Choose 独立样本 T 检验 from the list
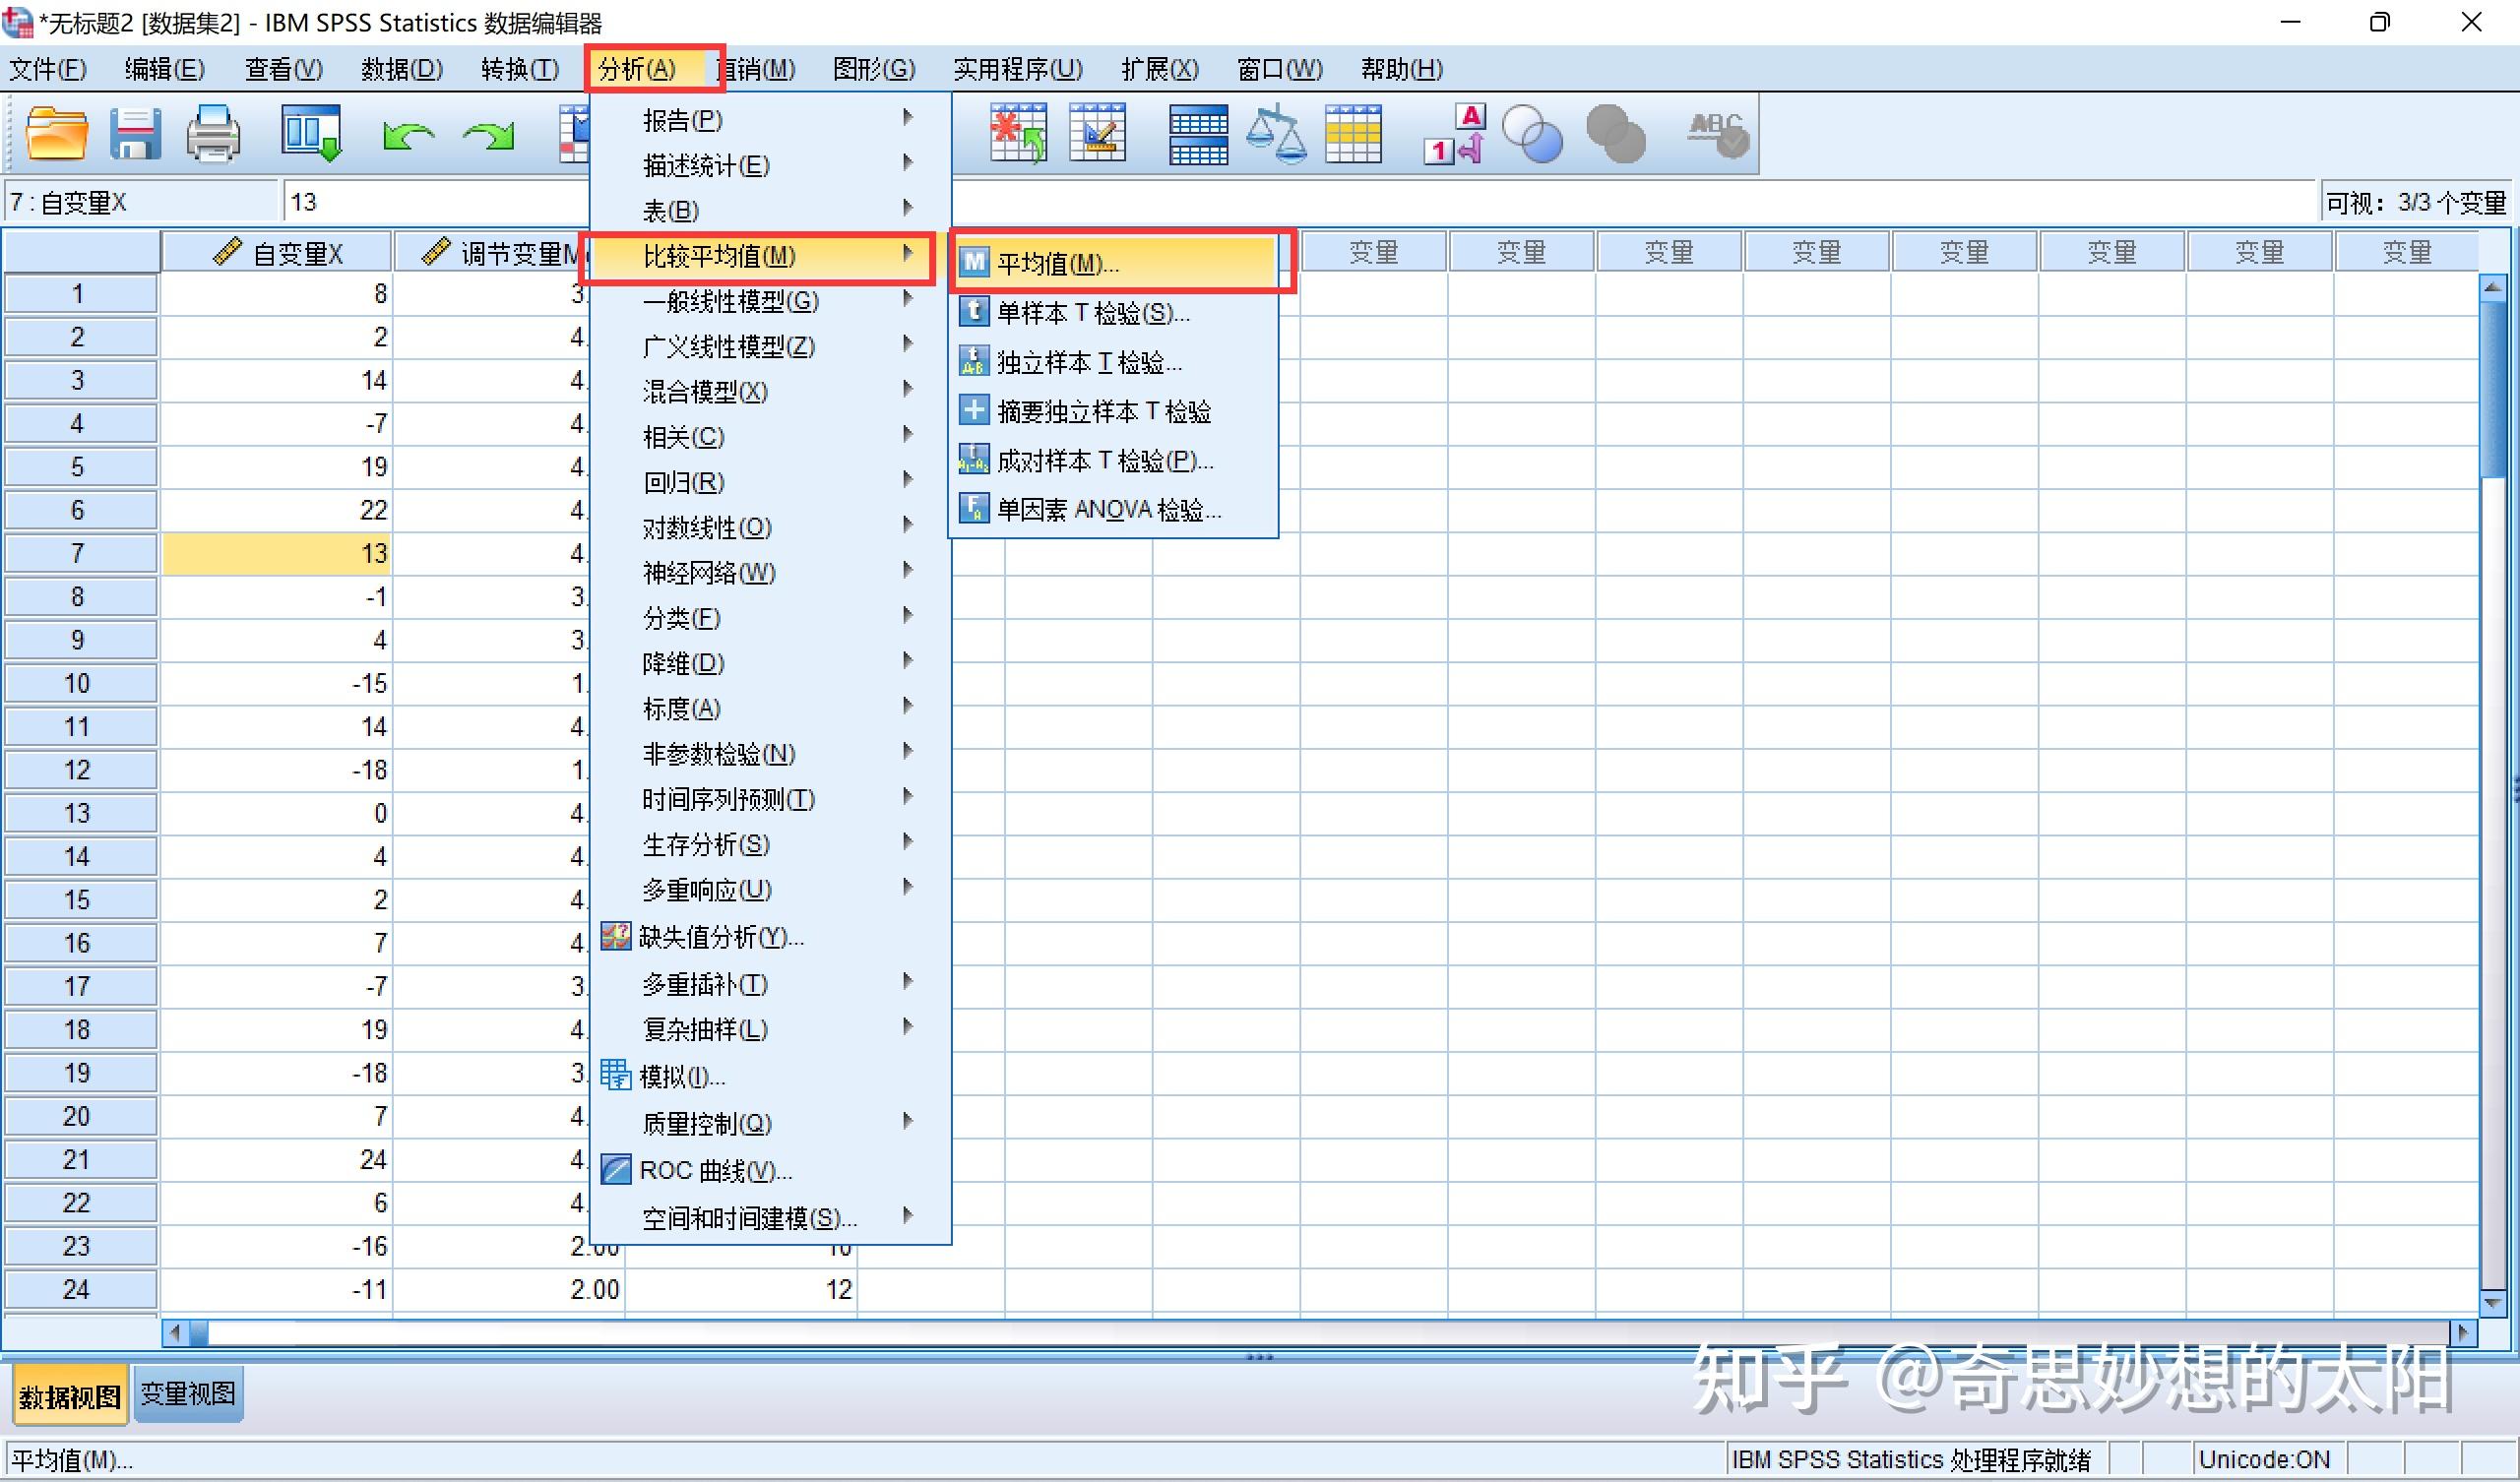This screenshot has width=2520, height=1482. point(1085,361)
